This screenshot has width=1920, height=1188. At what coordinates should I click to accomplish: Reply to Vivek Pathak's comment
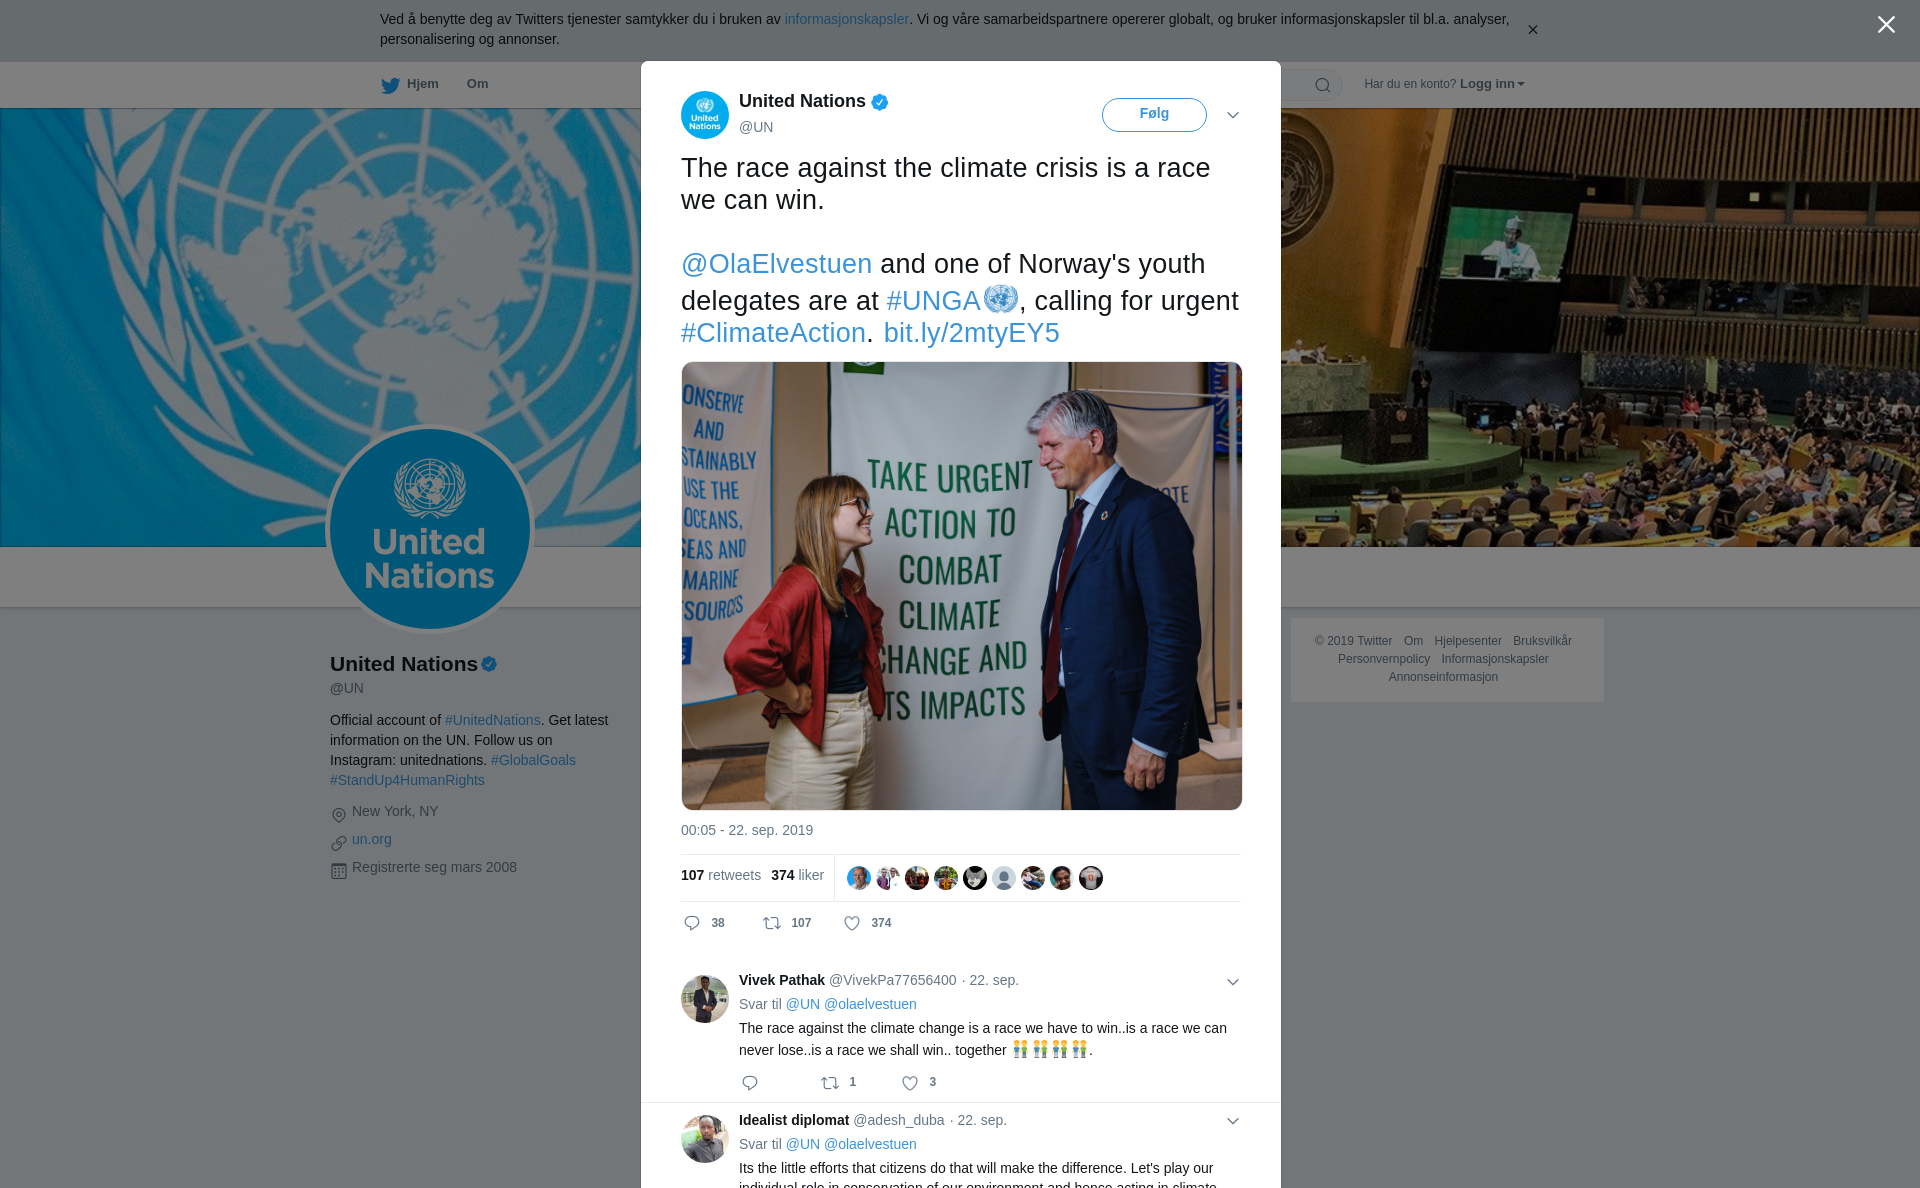tap(750, 1083)
